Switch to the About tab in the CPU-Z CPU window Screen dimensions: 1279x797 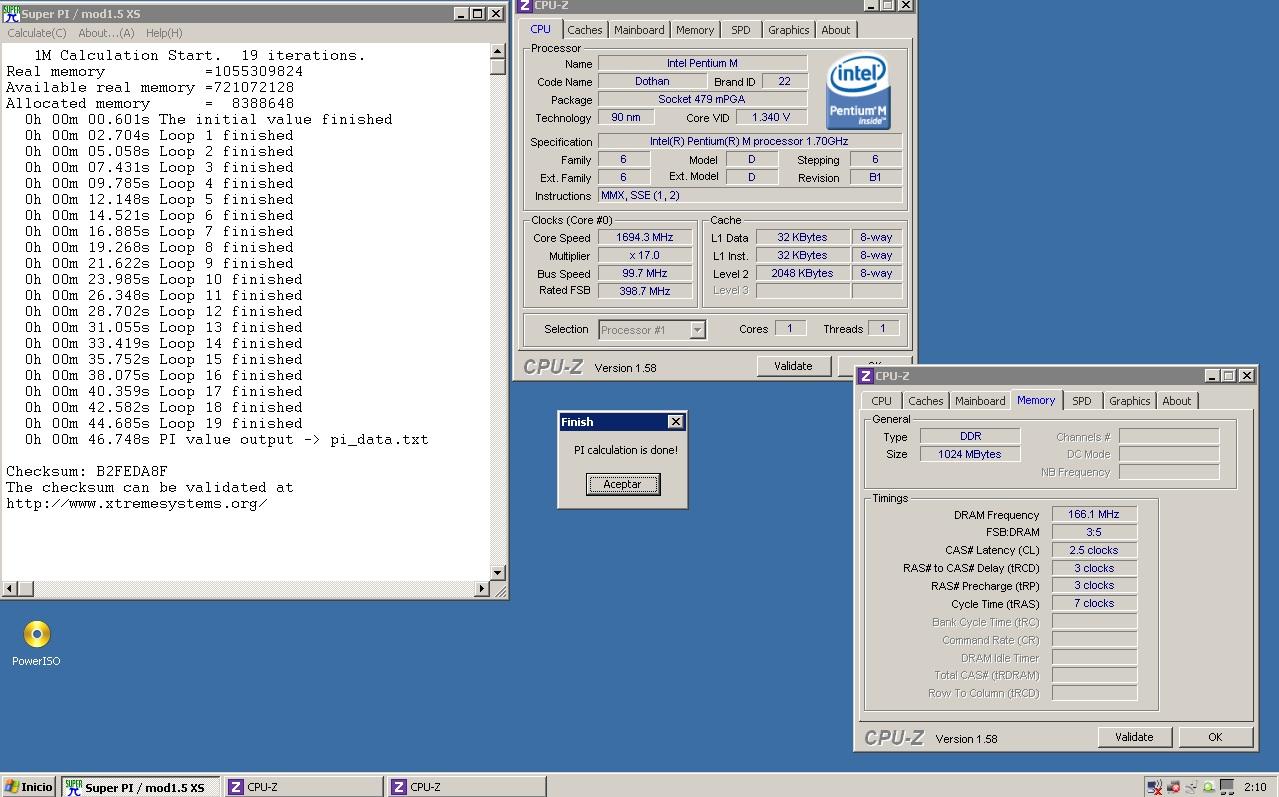(x=836, y=30)
